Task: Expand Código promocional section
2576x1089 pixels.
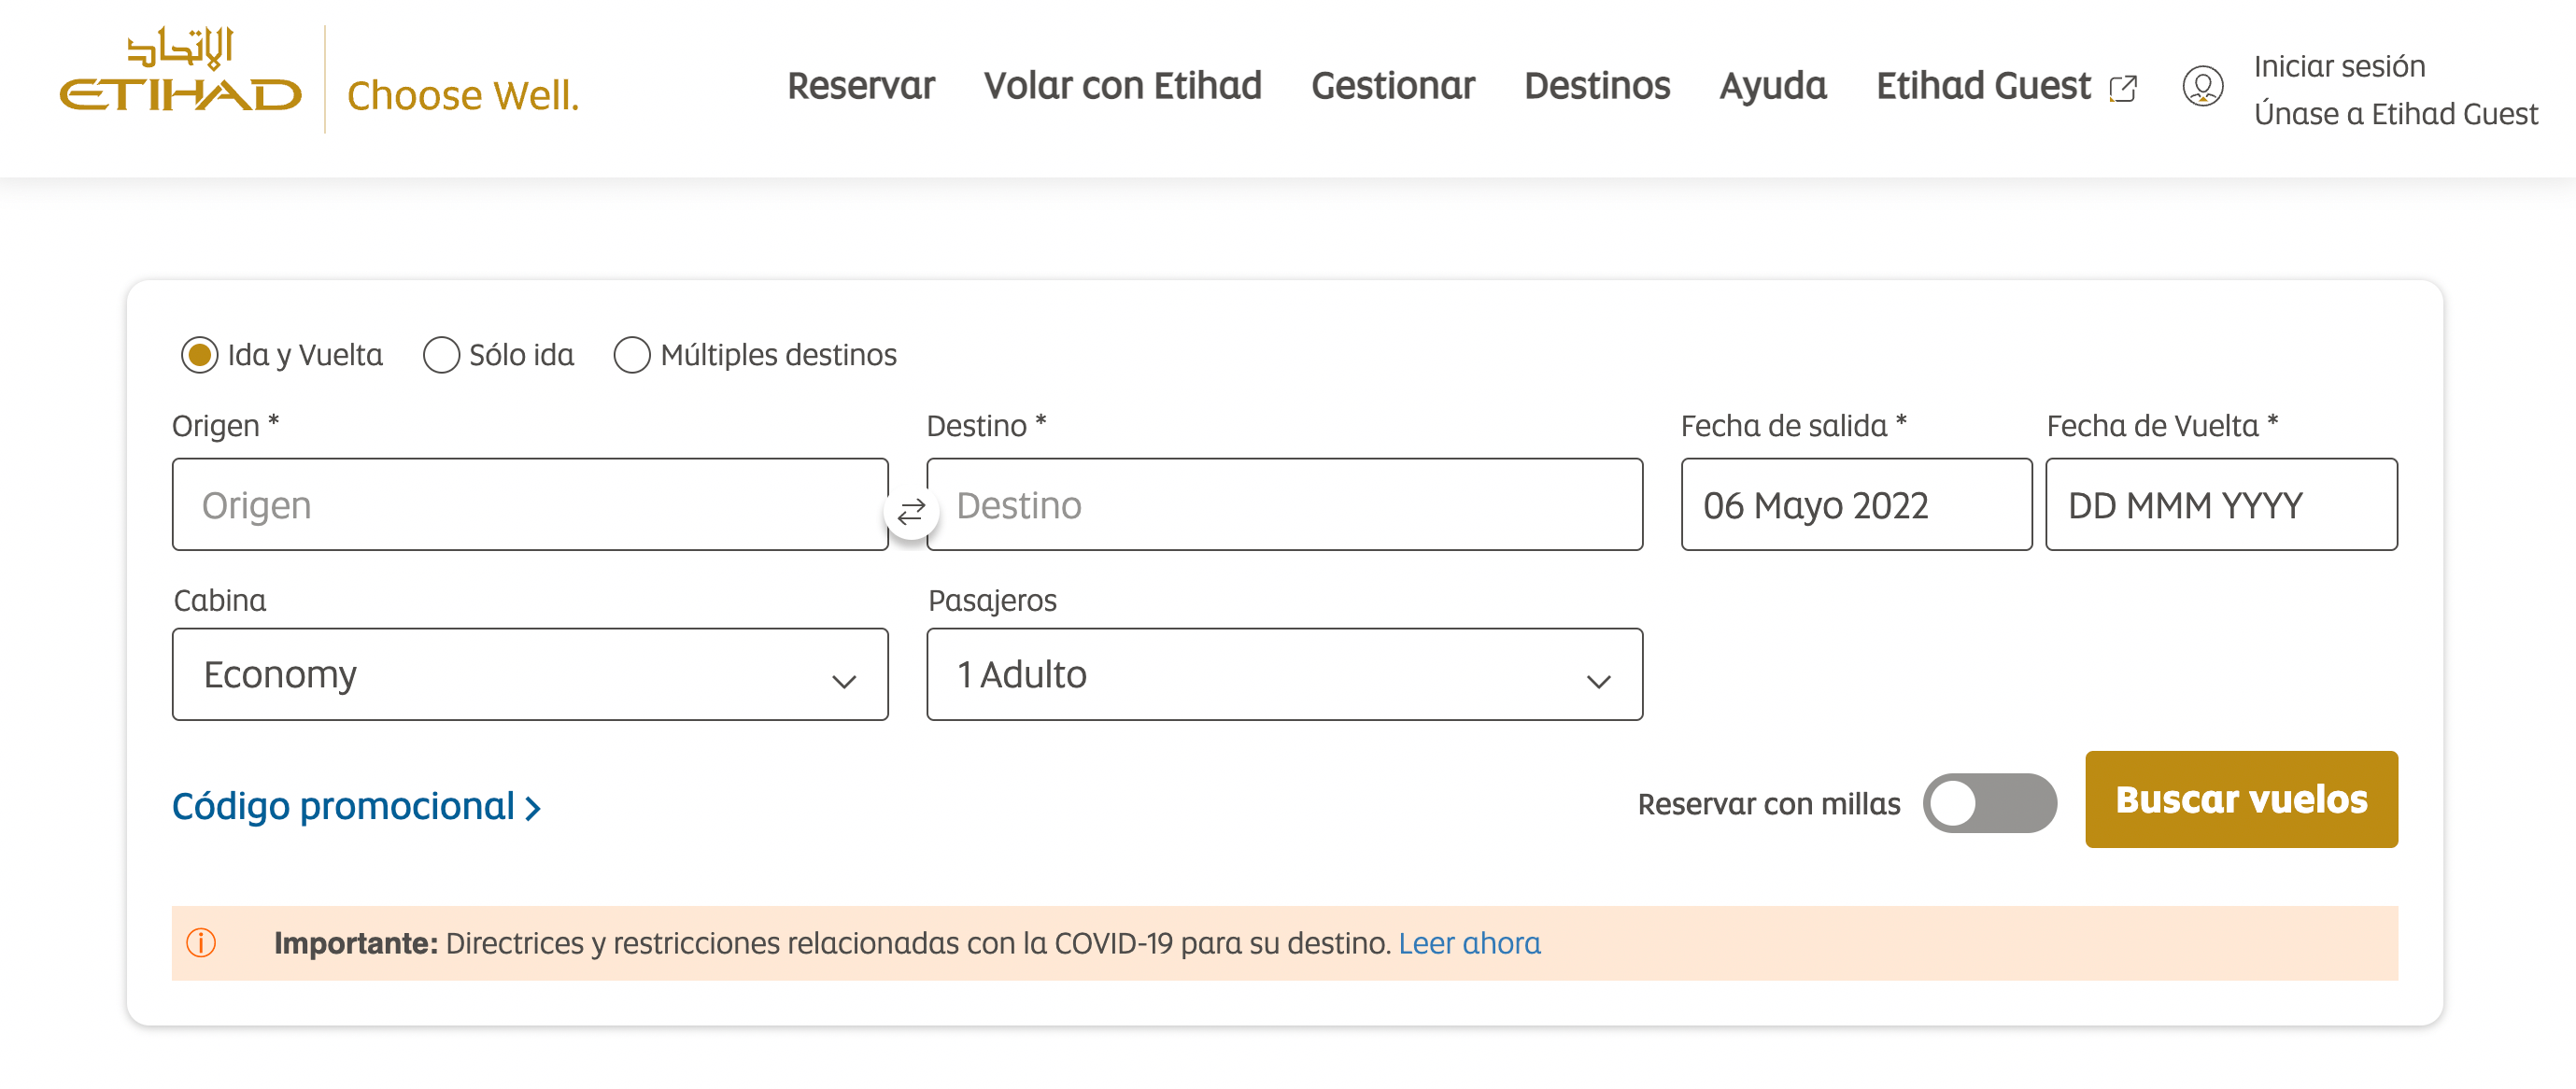Action: tap(357, 806)
